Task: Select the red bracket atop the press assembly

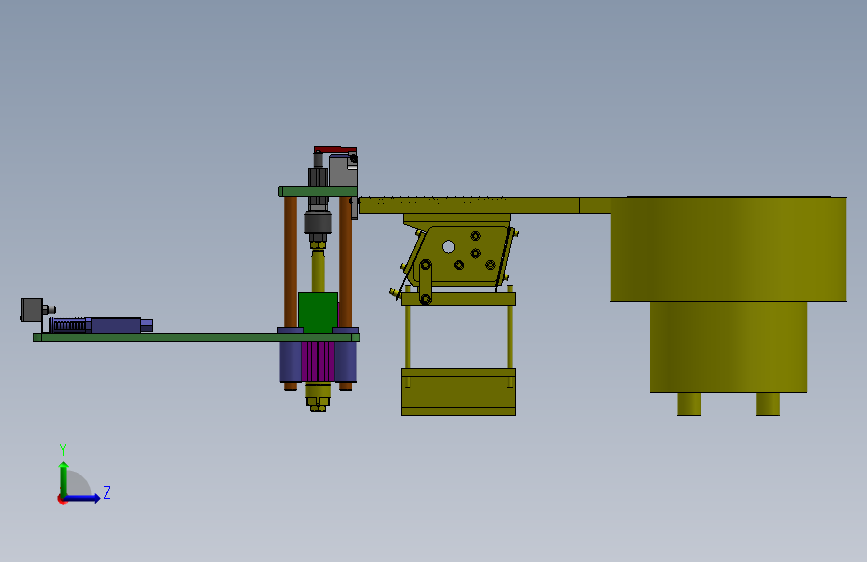Action: coord(336,150)
